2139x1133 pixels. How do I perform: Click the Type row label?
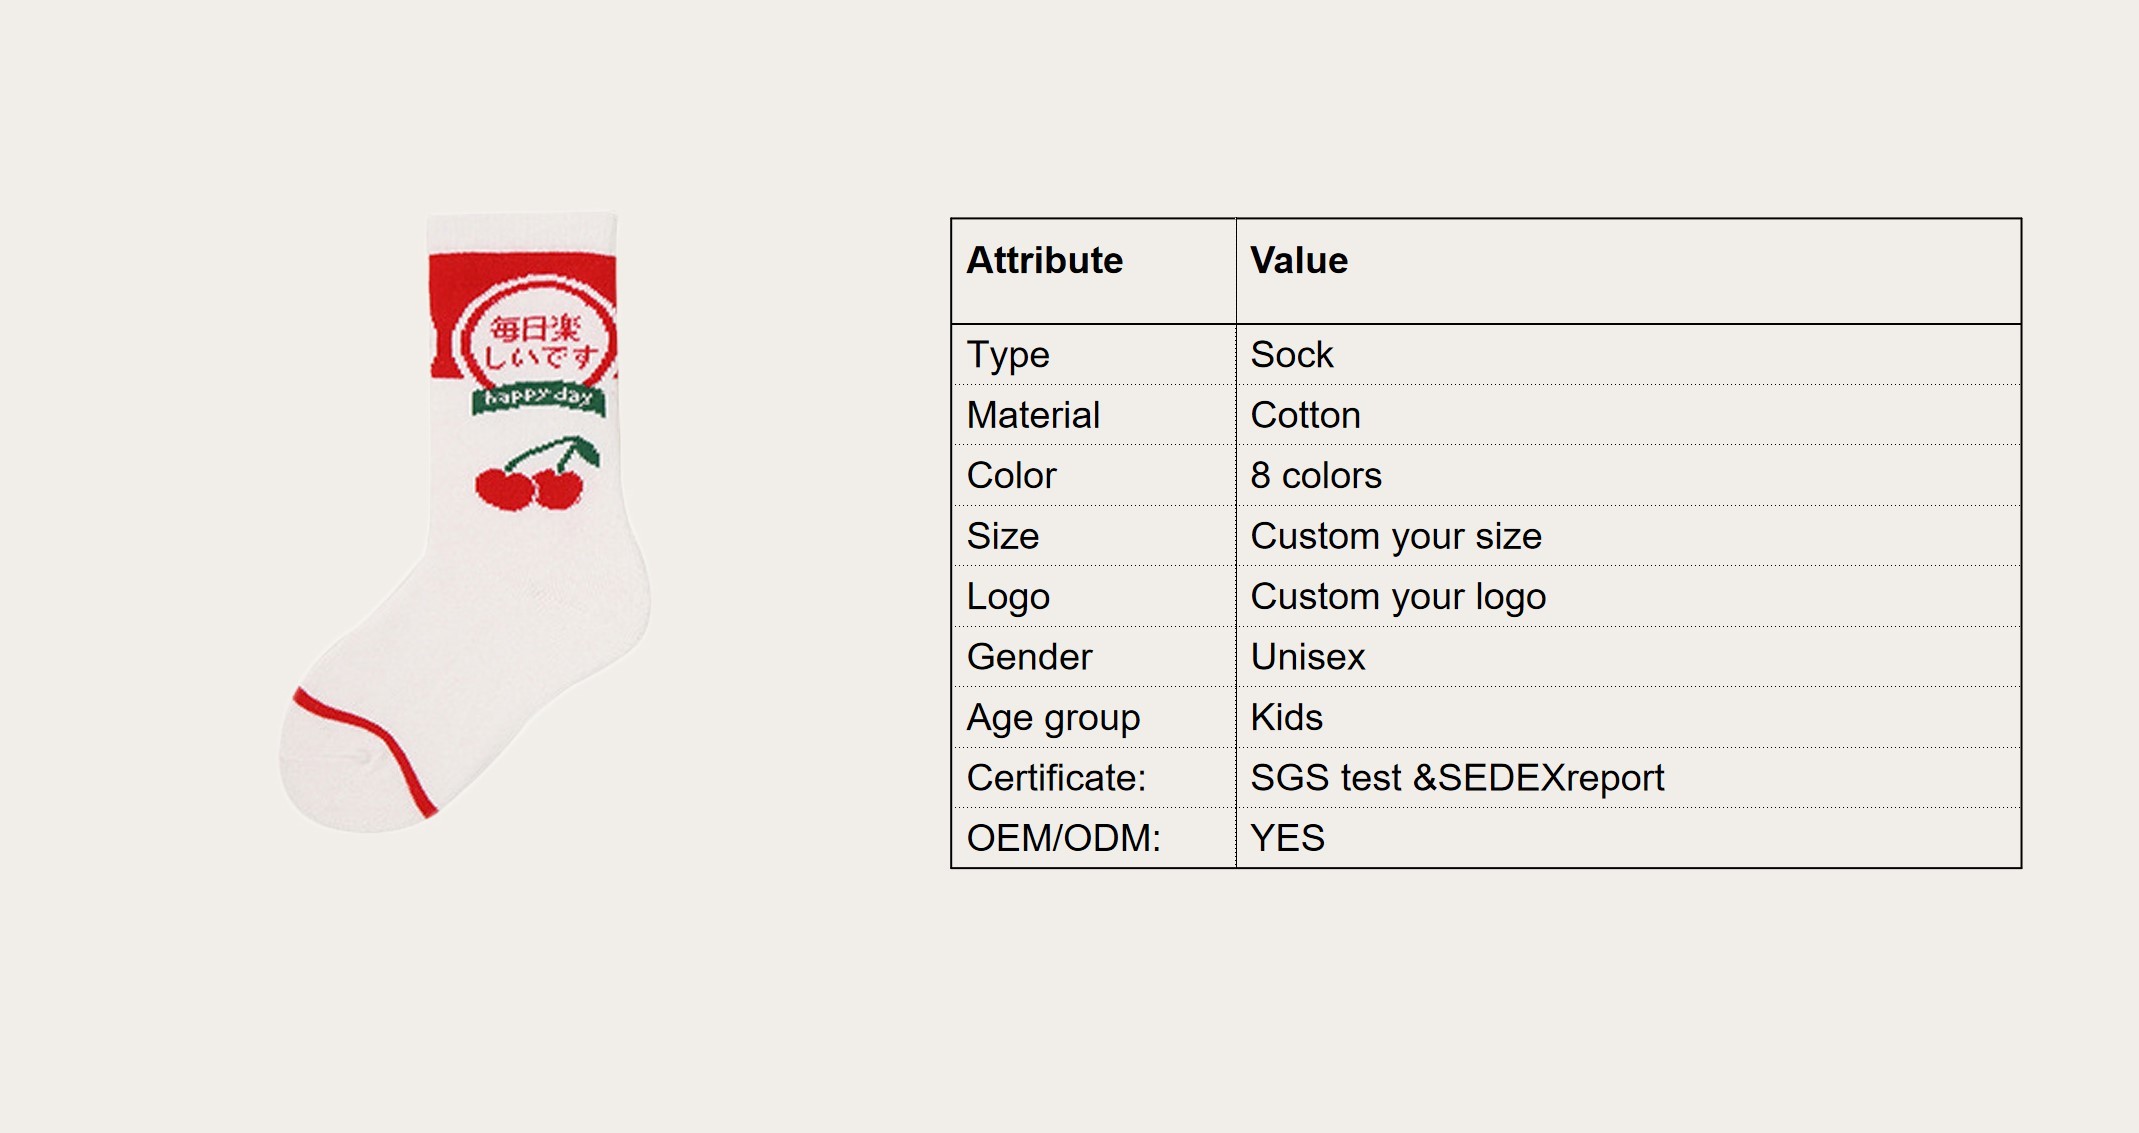coord(1008,355)
